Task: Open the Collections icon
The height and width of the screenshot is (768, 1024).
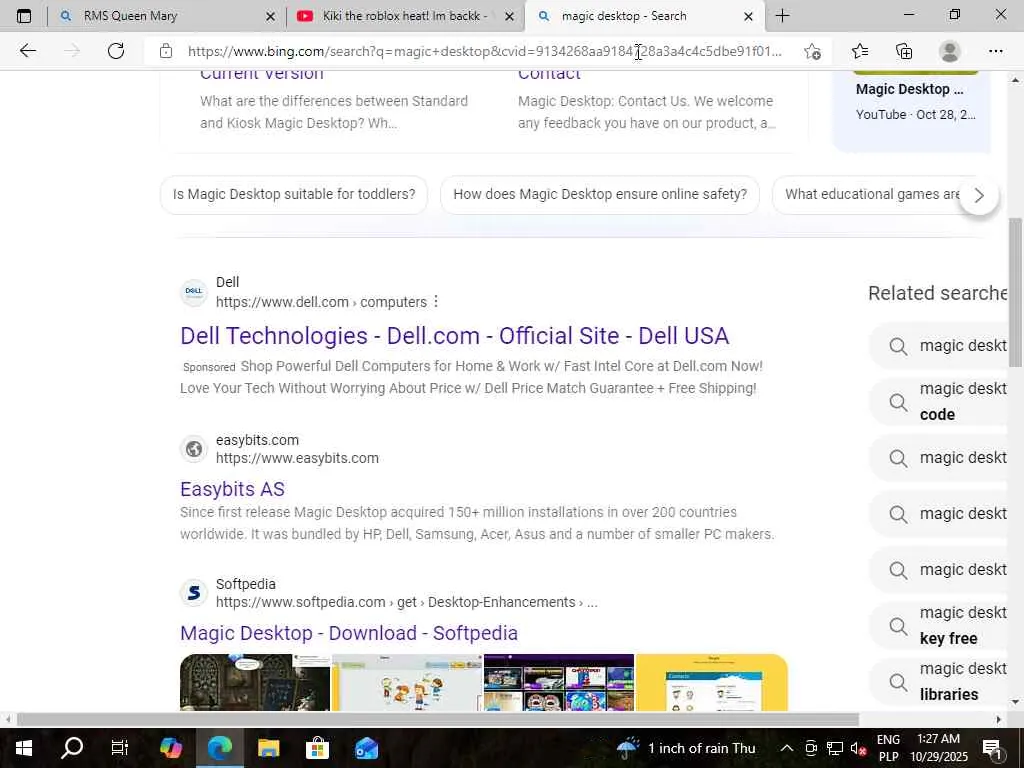Action: point(904,51)
